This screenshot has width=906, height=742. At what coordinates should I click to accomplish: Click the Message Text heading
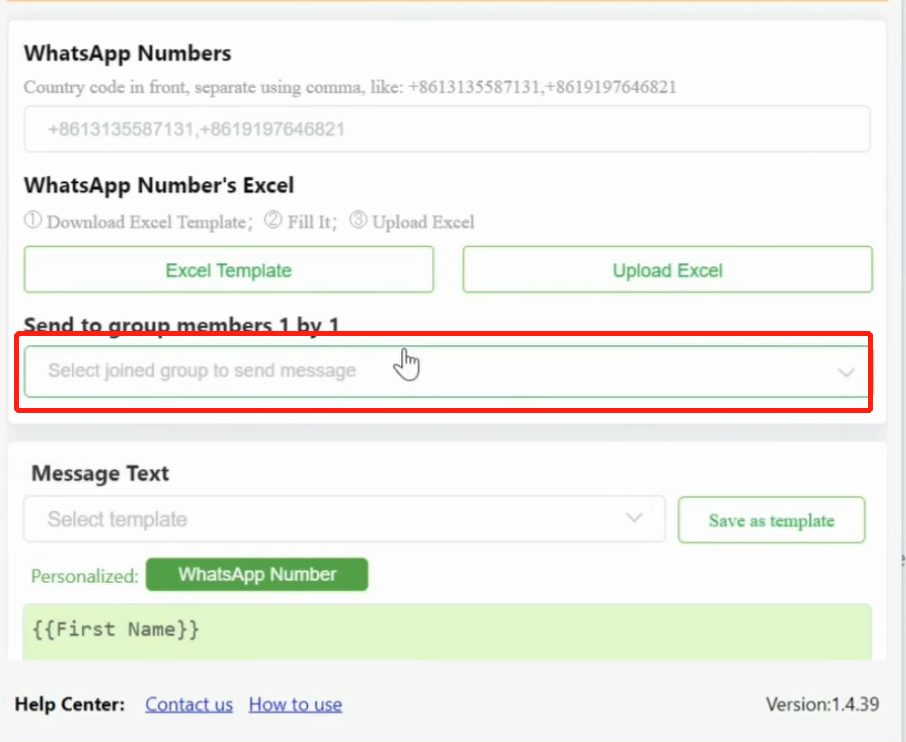pos(100,473)
